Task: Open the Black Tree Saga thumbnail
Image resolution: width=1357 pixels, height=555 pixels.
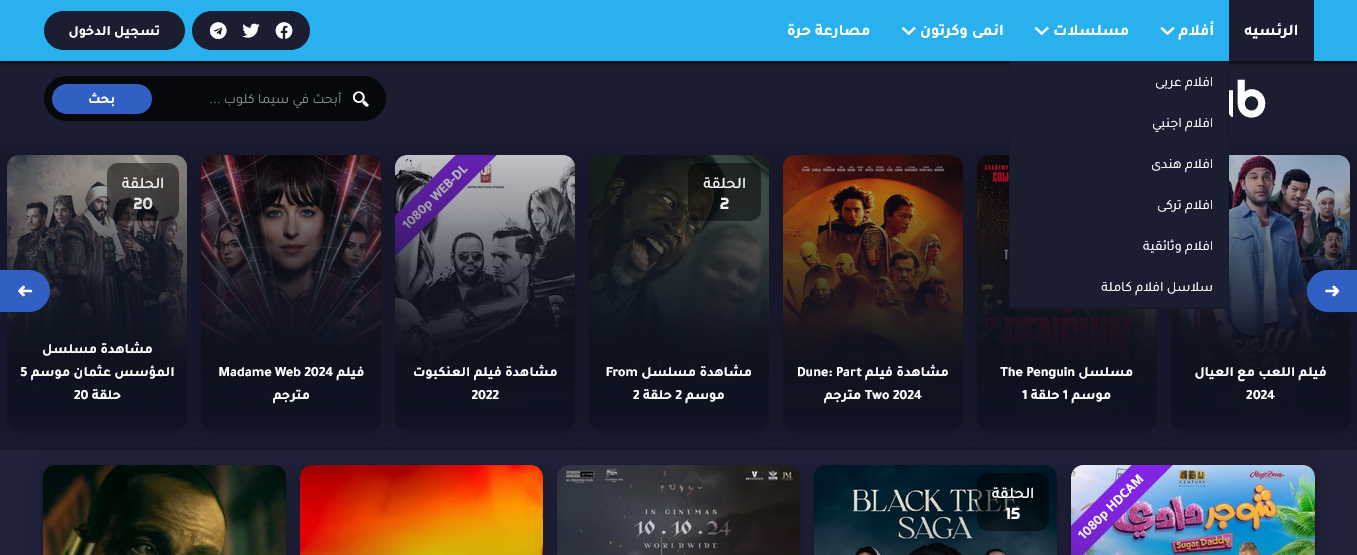Action: [x=935, y=510]
